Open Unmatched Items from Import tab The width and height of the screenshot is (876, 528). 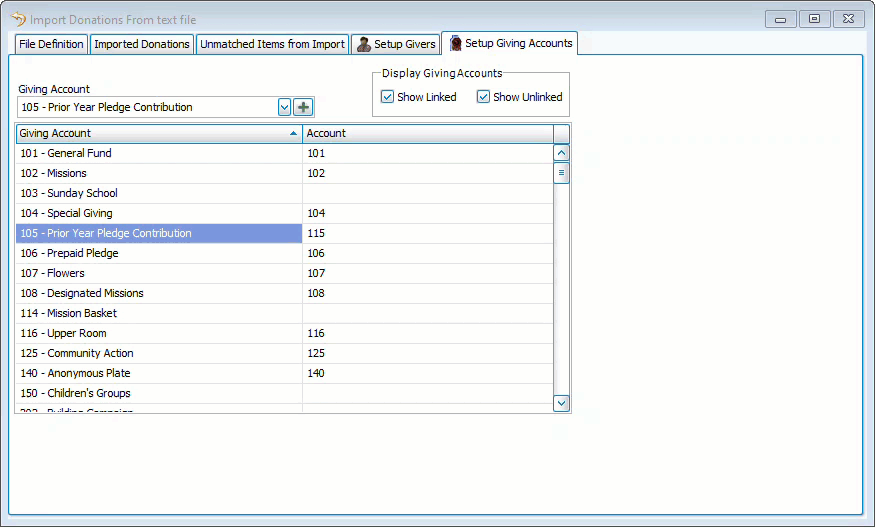point(272,44)
